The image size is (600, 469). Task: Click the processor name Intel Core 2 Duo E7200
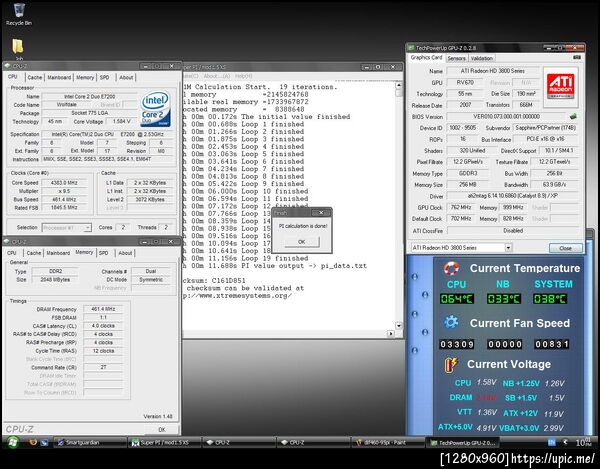89,96
